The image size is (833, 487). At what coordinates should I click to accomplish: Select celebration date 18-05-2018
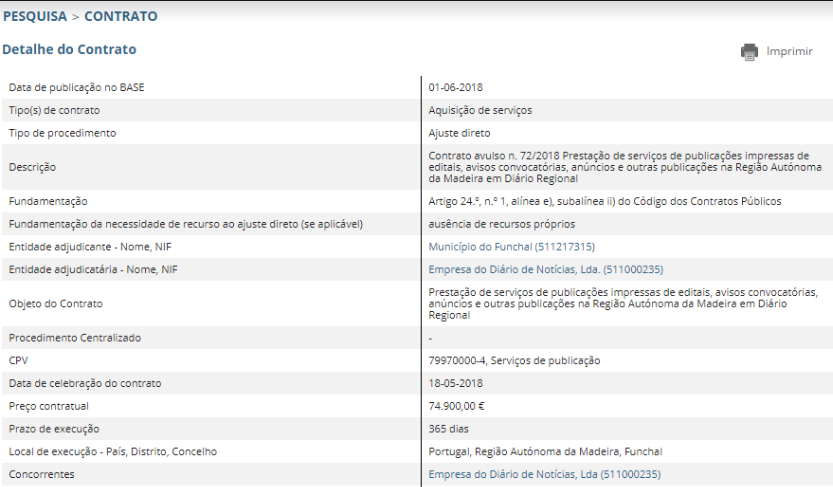click(455, 383)
